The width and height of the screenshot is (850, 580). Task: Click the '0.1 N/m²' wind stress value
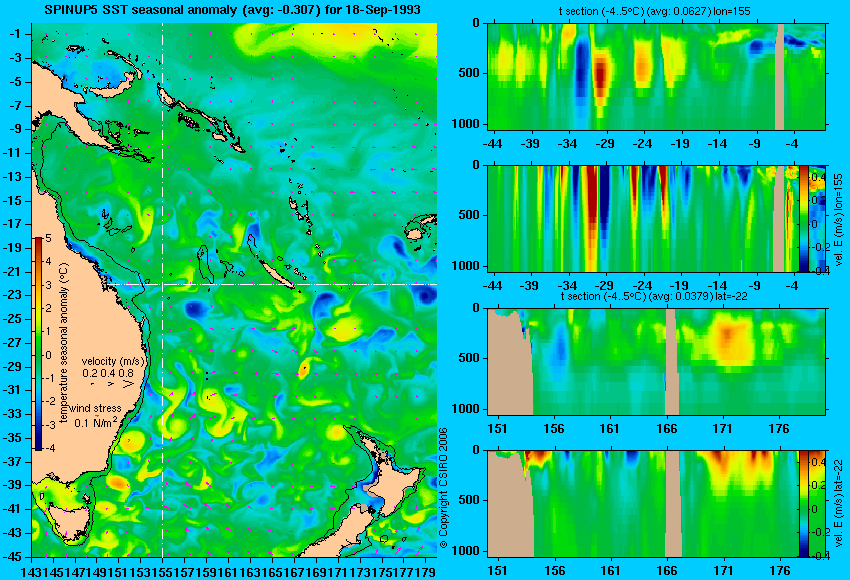96,422
